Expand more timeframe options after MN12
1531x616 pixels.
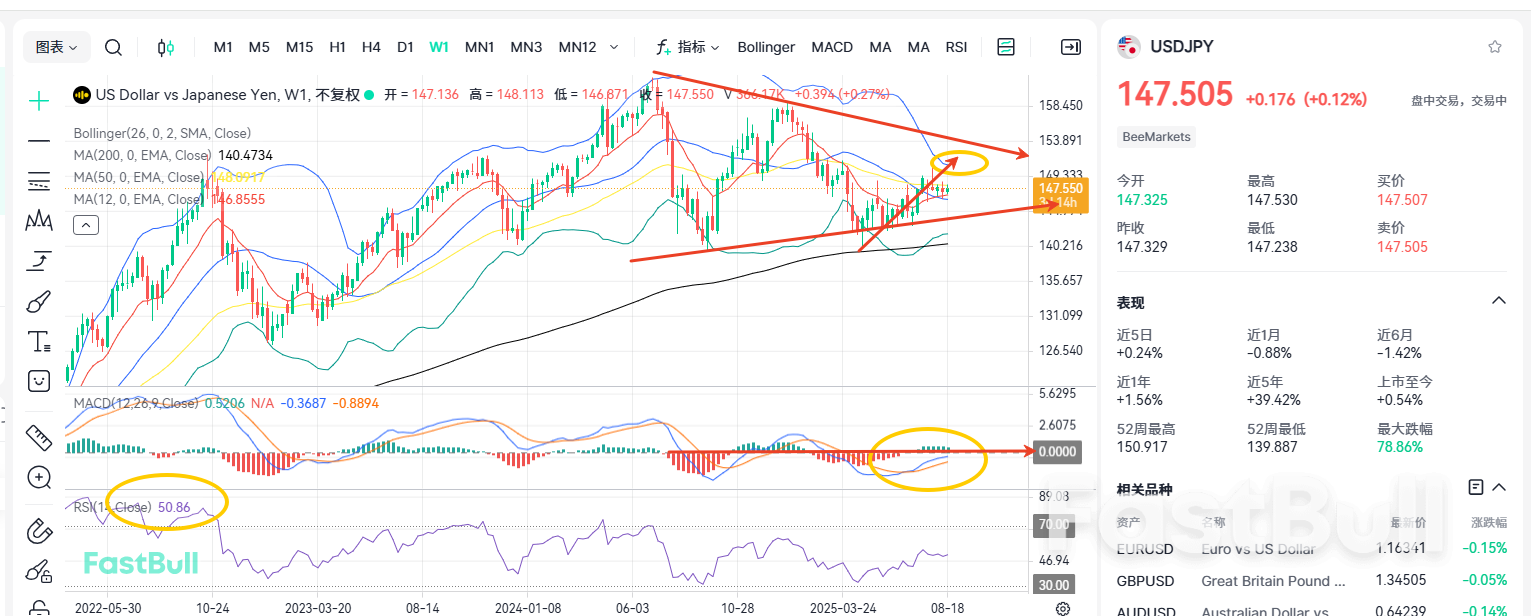point(614,47)
